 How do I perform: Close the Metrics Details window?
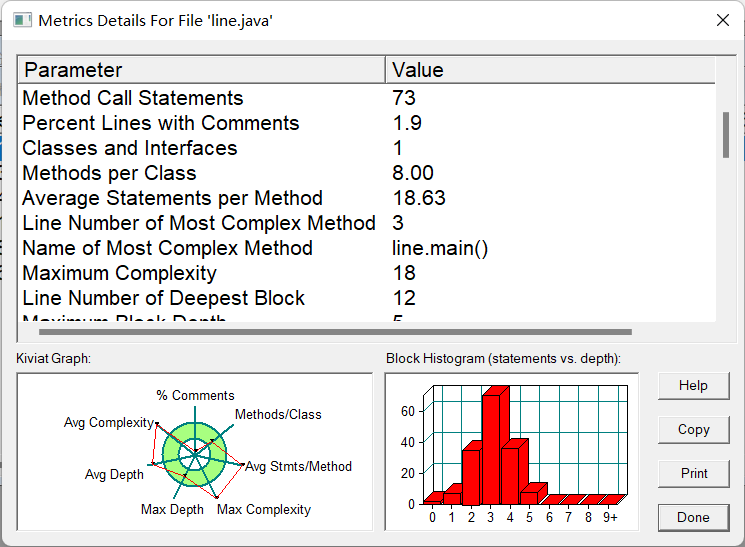(723, 20)
